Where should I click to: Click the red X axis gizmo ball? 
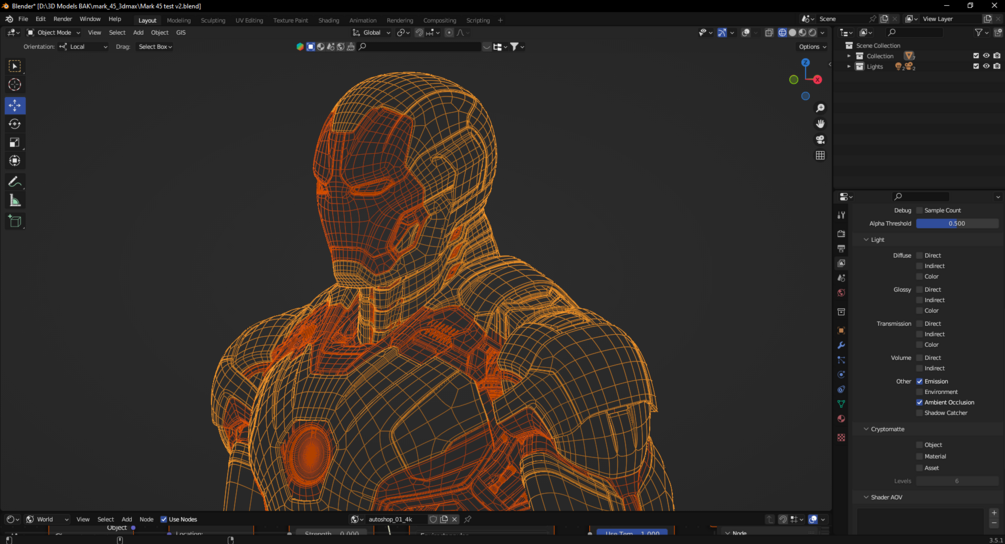click(x=817, y=79)
